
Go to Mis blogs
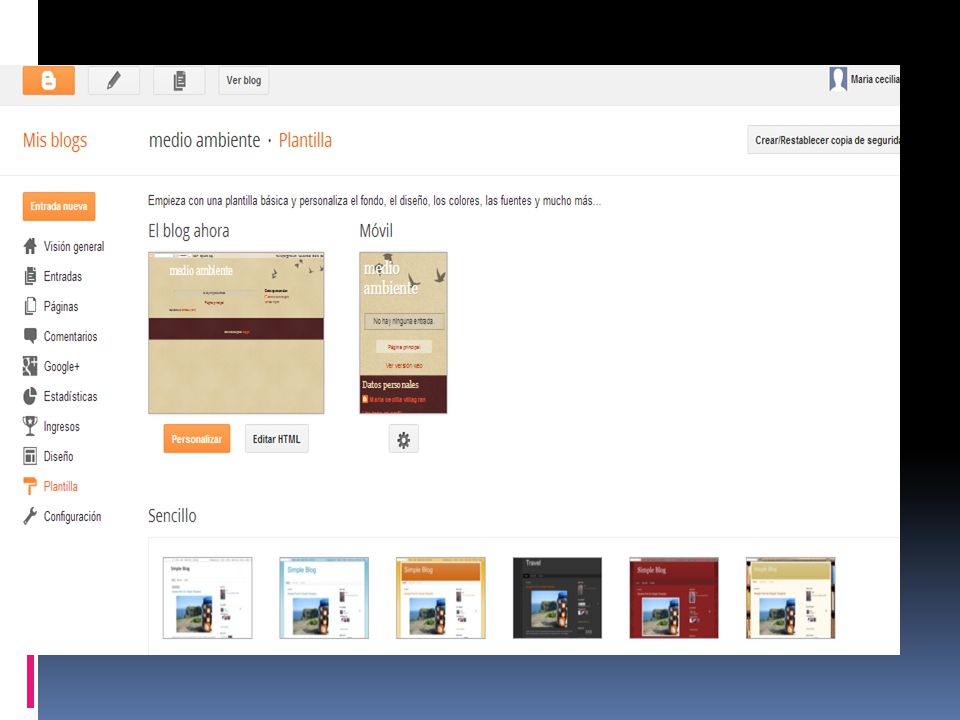click(55, 140)
